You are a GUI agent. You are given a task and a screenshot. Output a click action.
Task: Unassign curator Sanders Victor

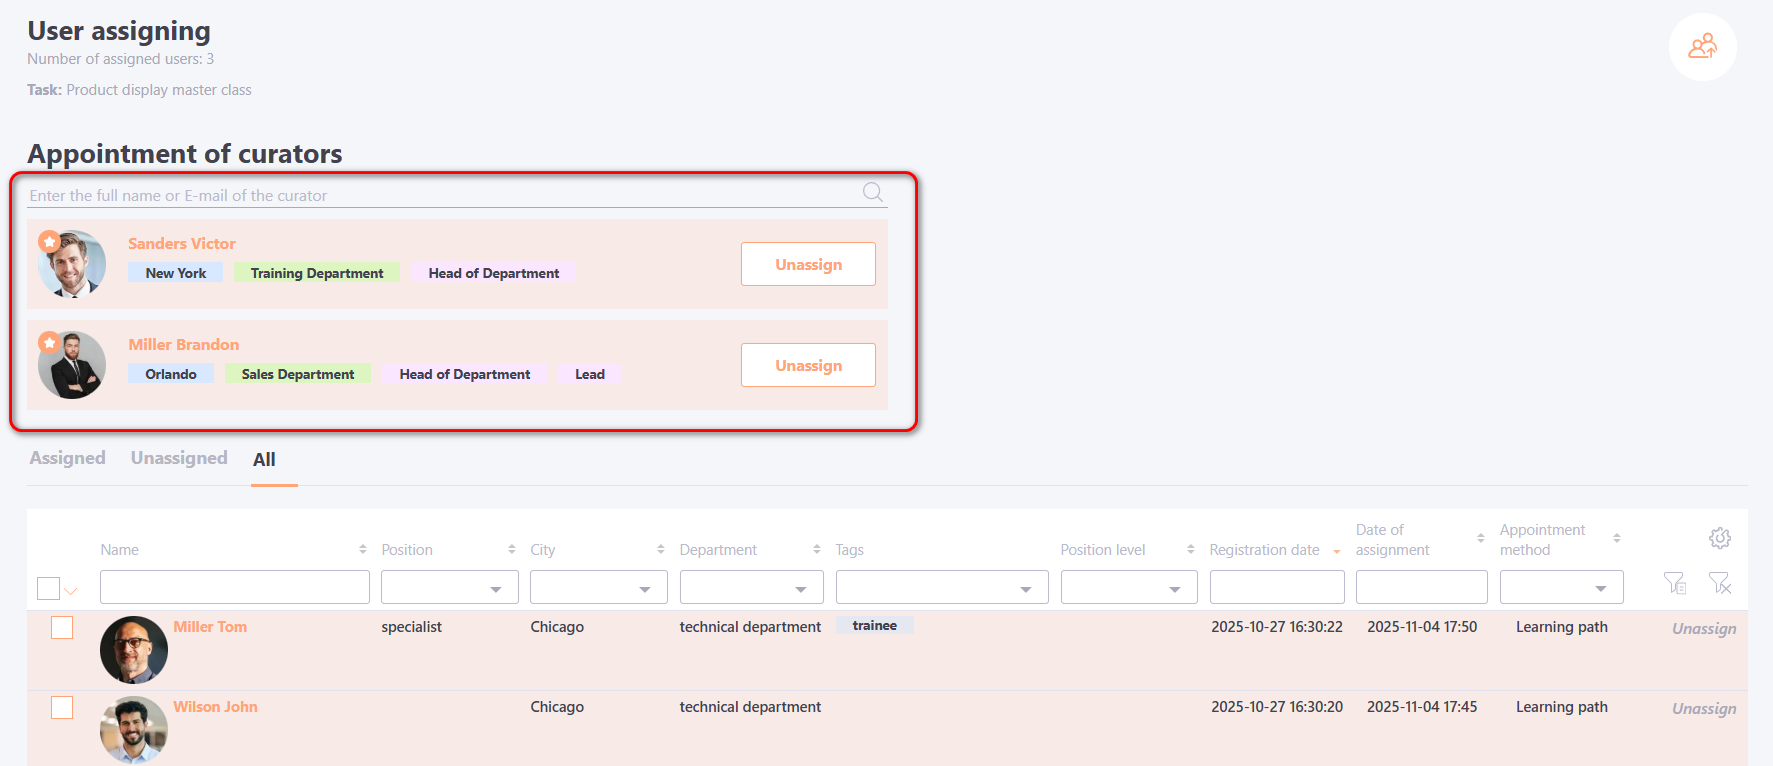[x=808, y=264]
